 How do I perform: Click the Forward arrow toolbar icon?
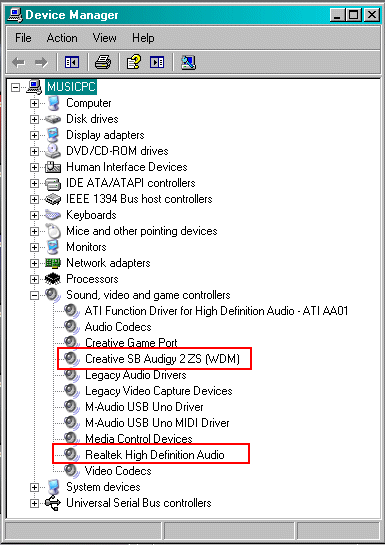point(41,63)
